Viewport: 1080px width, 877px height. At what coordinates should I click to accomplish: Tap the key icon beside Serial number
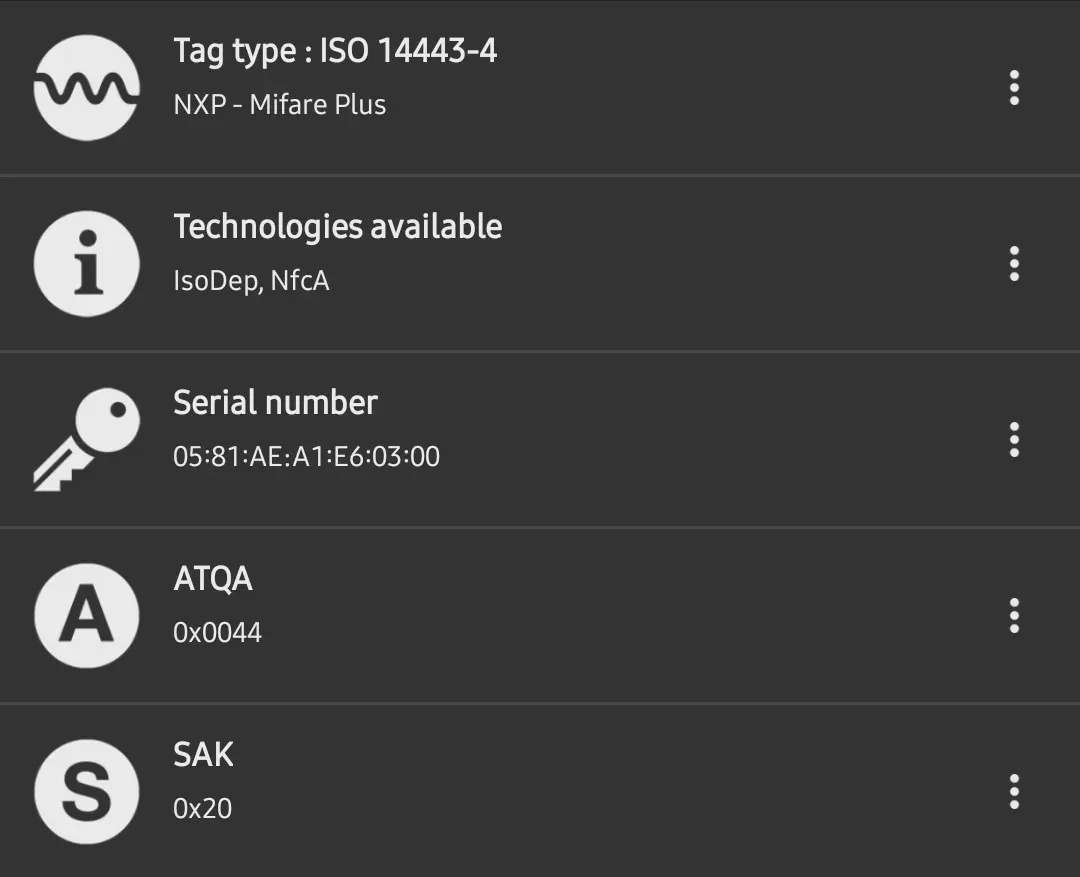(x=86, y=440)
